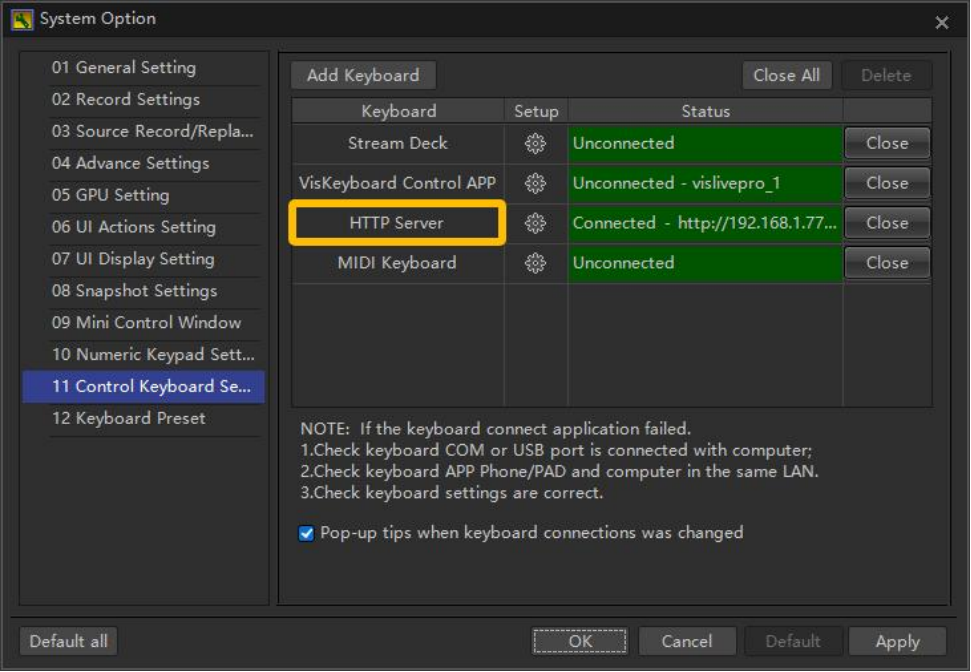Screen dimensions: 971x672
Task: Open Stream Deck setup gear icon
Action: click(535, 144)
